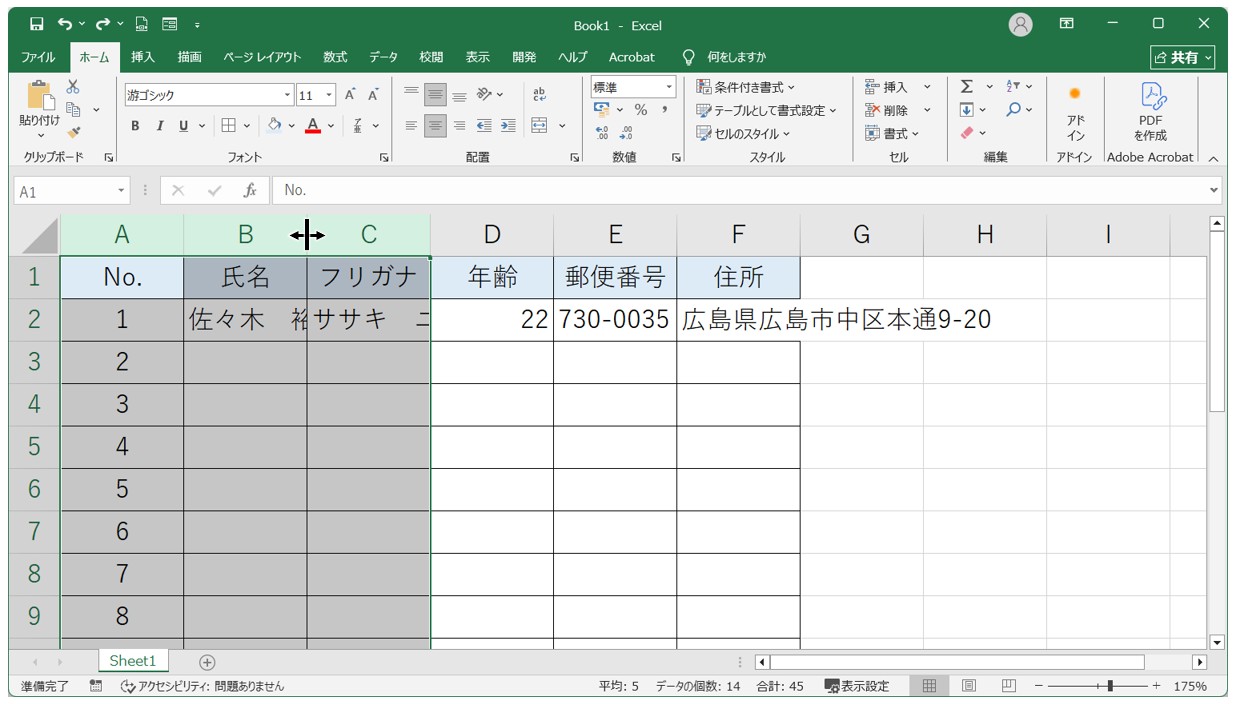Click the Decrease Decimal icon
The image size is (1236, 704).
(x=626, y=133)
